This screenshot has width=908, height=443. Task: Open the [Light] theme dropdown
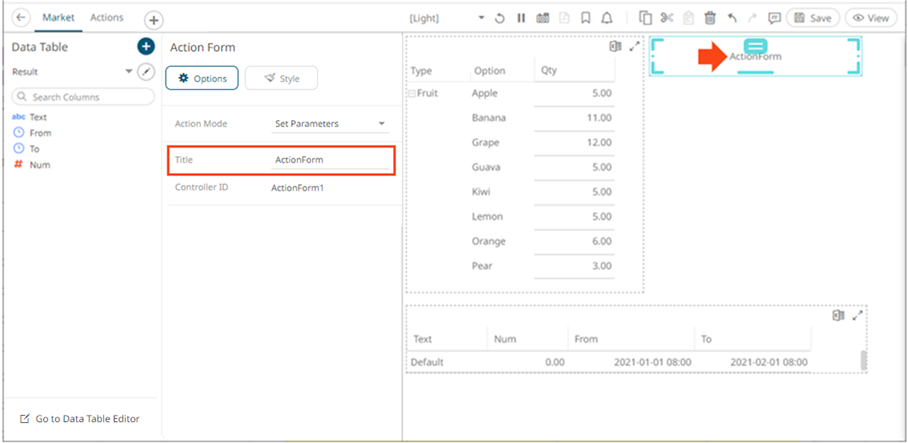point(446,18)
